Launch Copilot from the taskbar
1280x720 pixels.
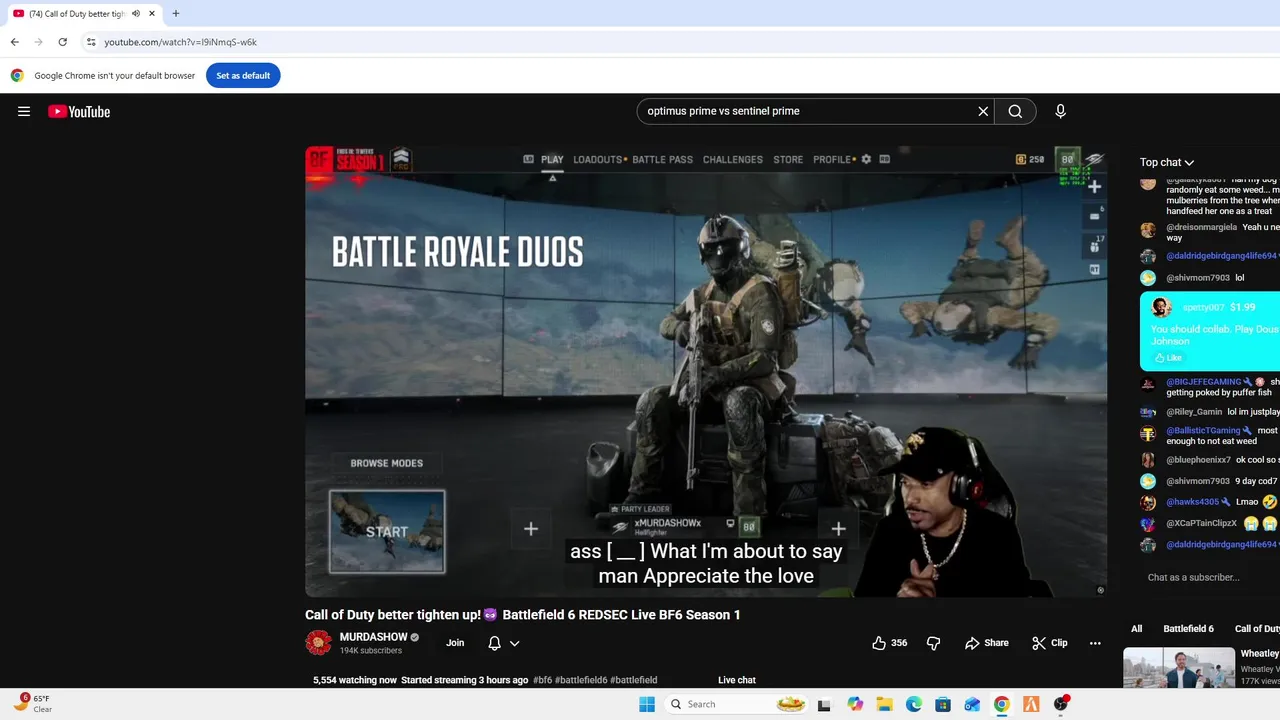coord(855,704)
